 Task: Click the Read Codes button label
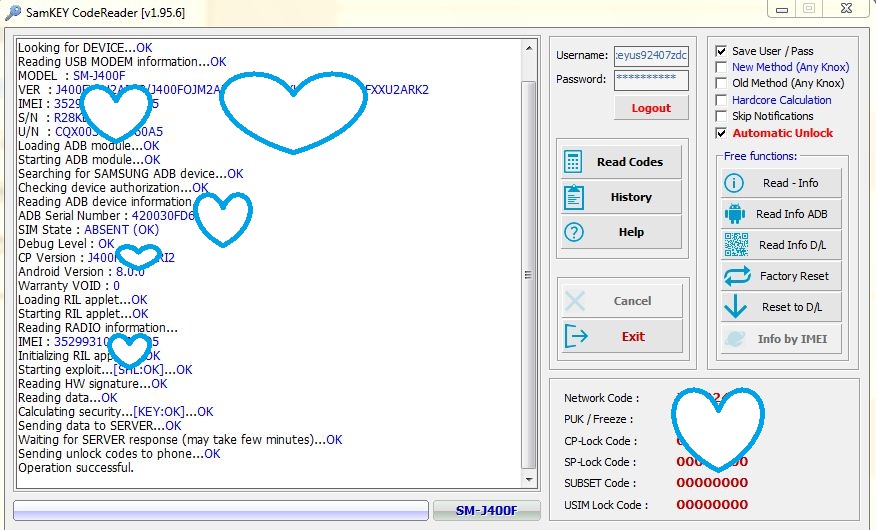point(630,162)
